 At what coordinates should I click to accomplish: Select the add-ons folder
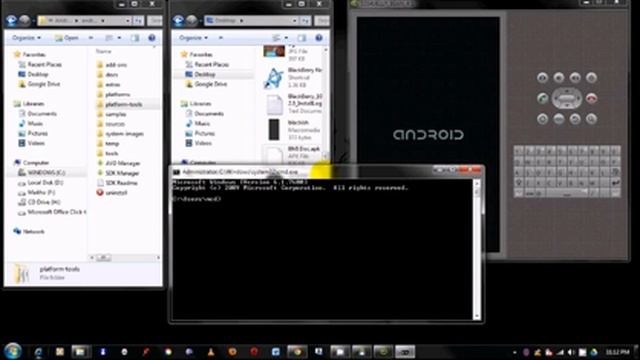[x=112, y=65]
